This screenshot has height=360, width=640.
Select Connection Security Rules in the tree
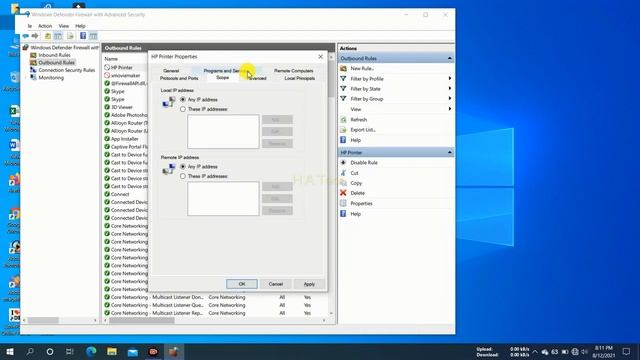[x=67, y=70]
